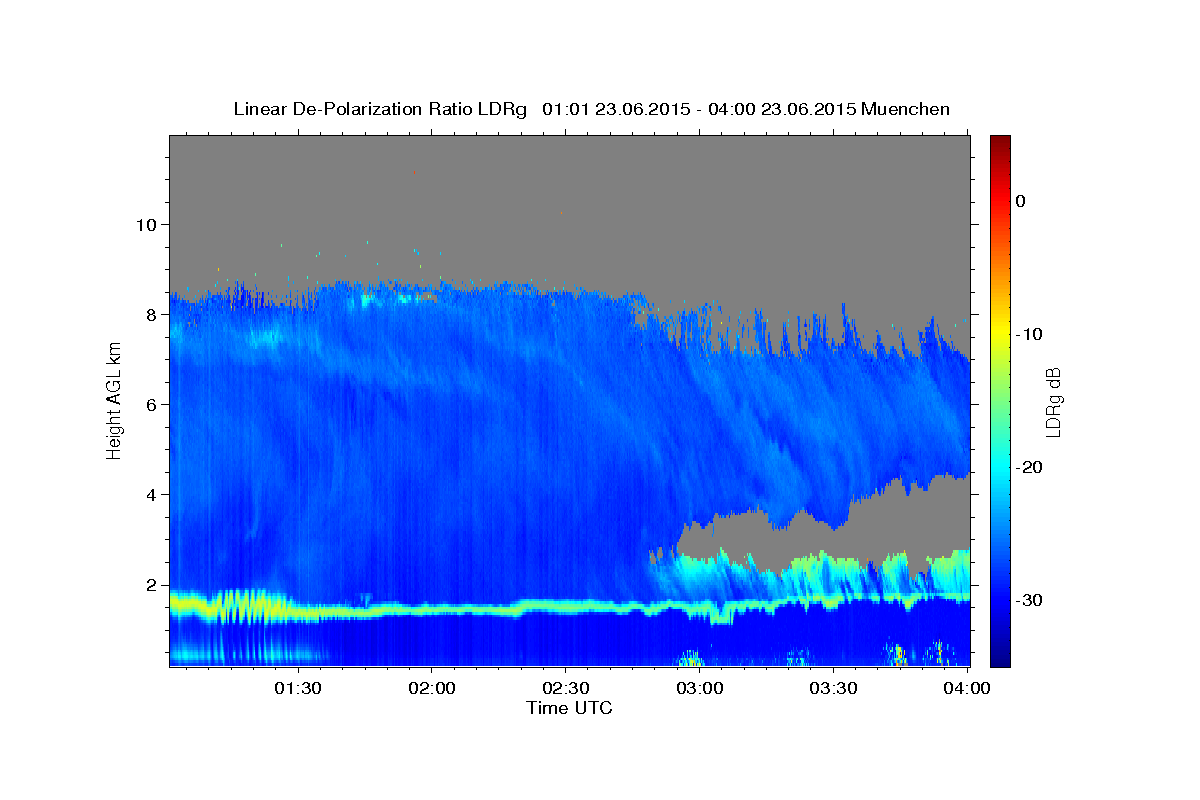Select the 'Muenchen' location text in title
The width and height of the screenshot is (1200, 800).
pos(906,109)
